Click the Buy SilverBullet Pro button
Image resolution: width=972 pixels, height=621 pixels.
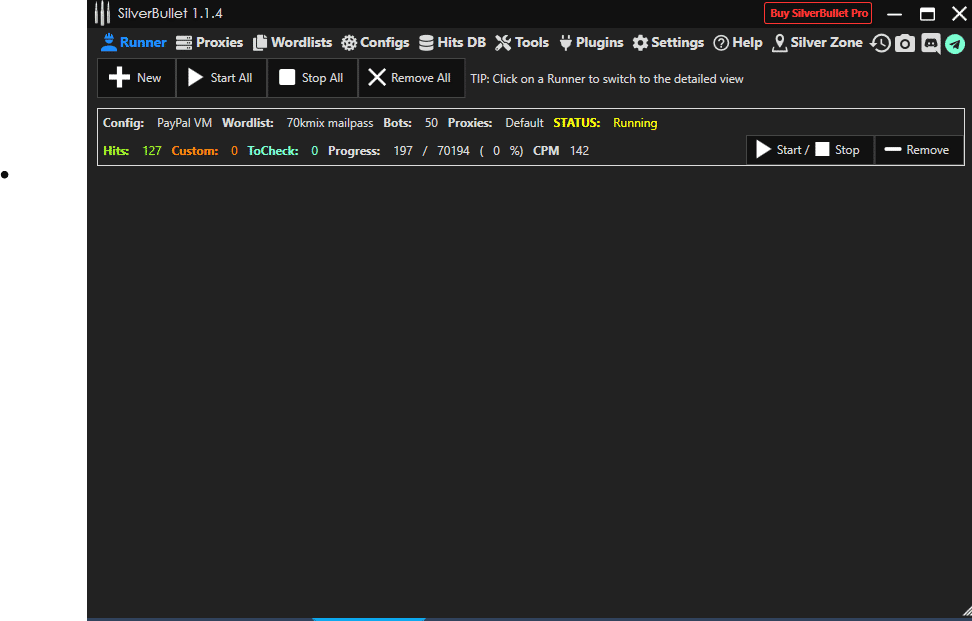tap(818, 13)
